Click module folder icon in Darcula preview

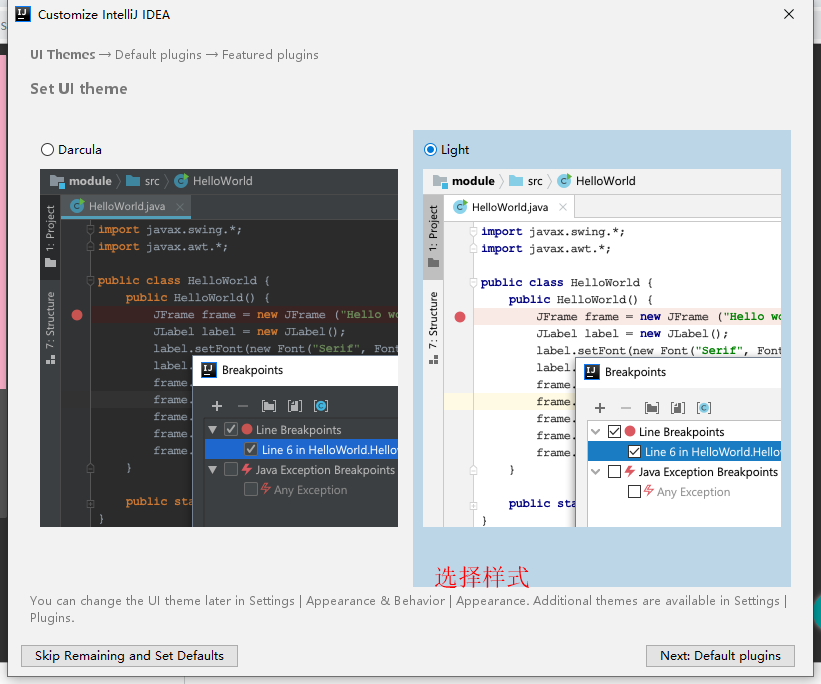[57, 181]
